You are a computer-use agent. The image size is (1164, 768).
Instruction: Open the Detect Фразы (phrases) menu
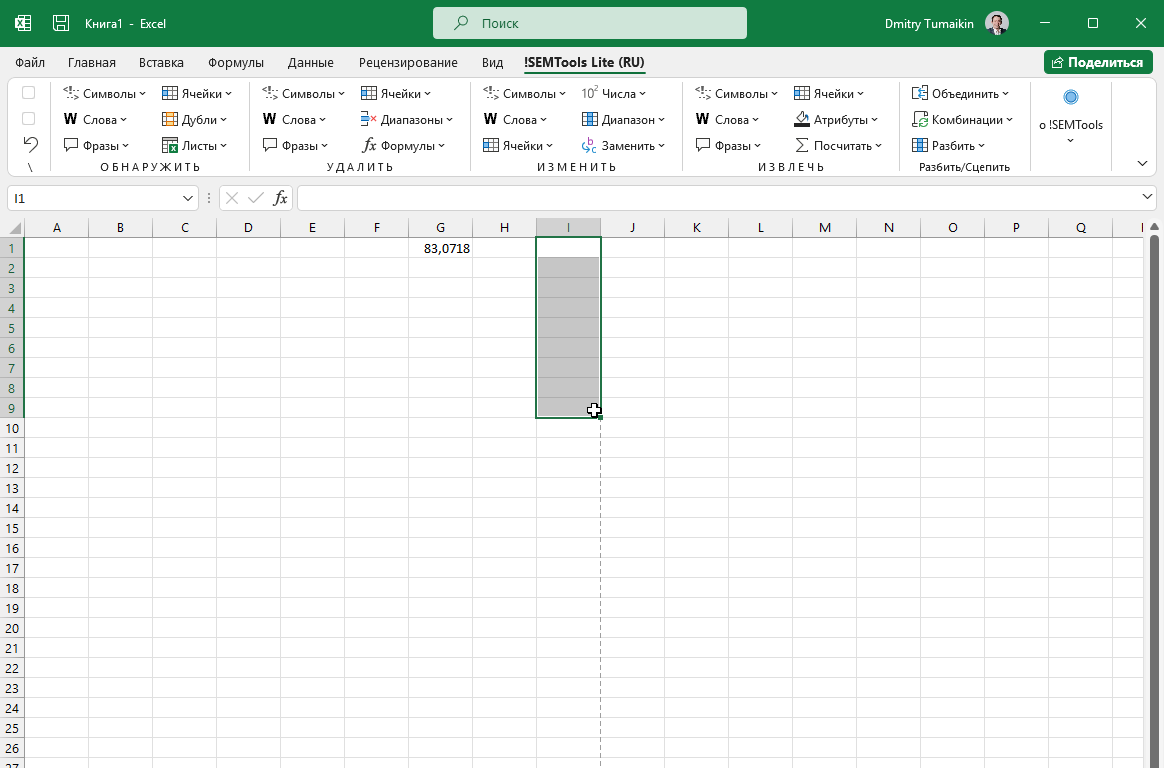point(97,145)
